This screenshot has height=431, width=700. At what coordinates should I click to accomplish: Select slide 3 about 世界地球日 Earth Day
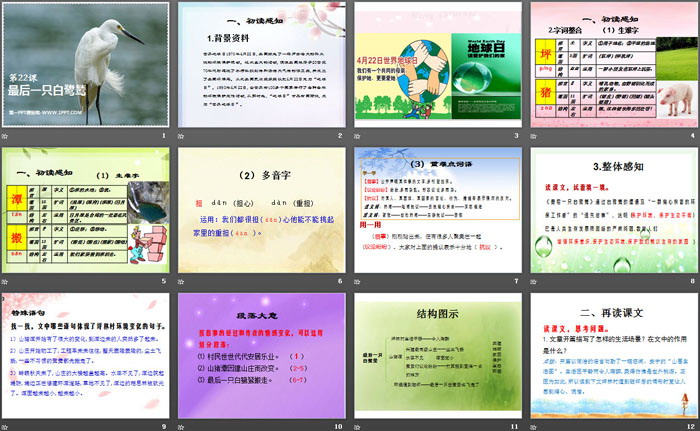[438, 65]
